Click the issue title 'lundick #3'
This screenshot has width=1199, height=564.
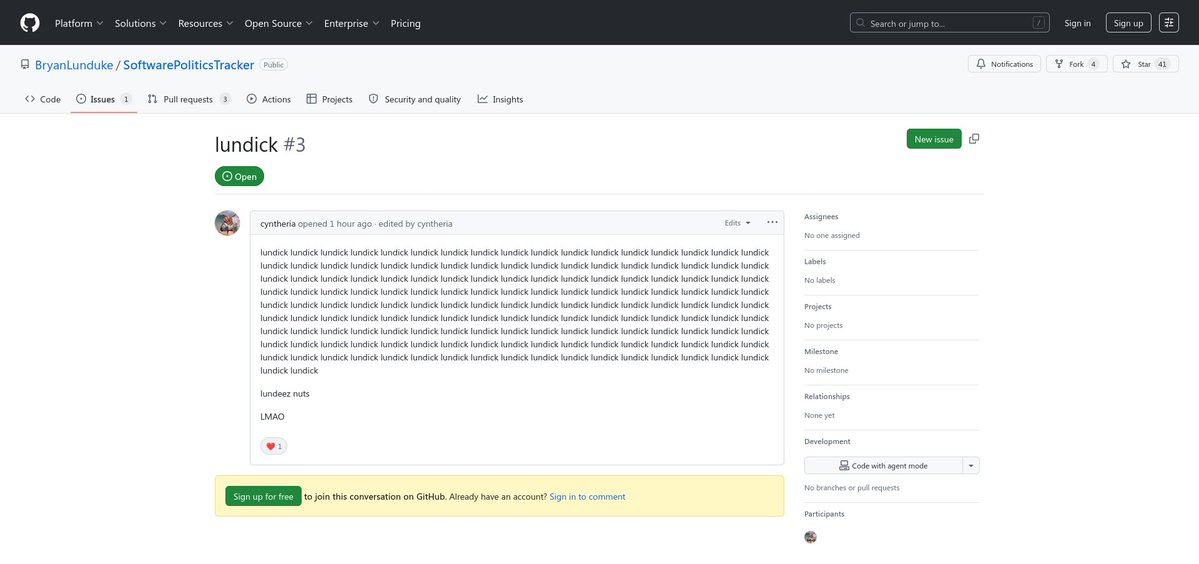(x=260, y=144)
